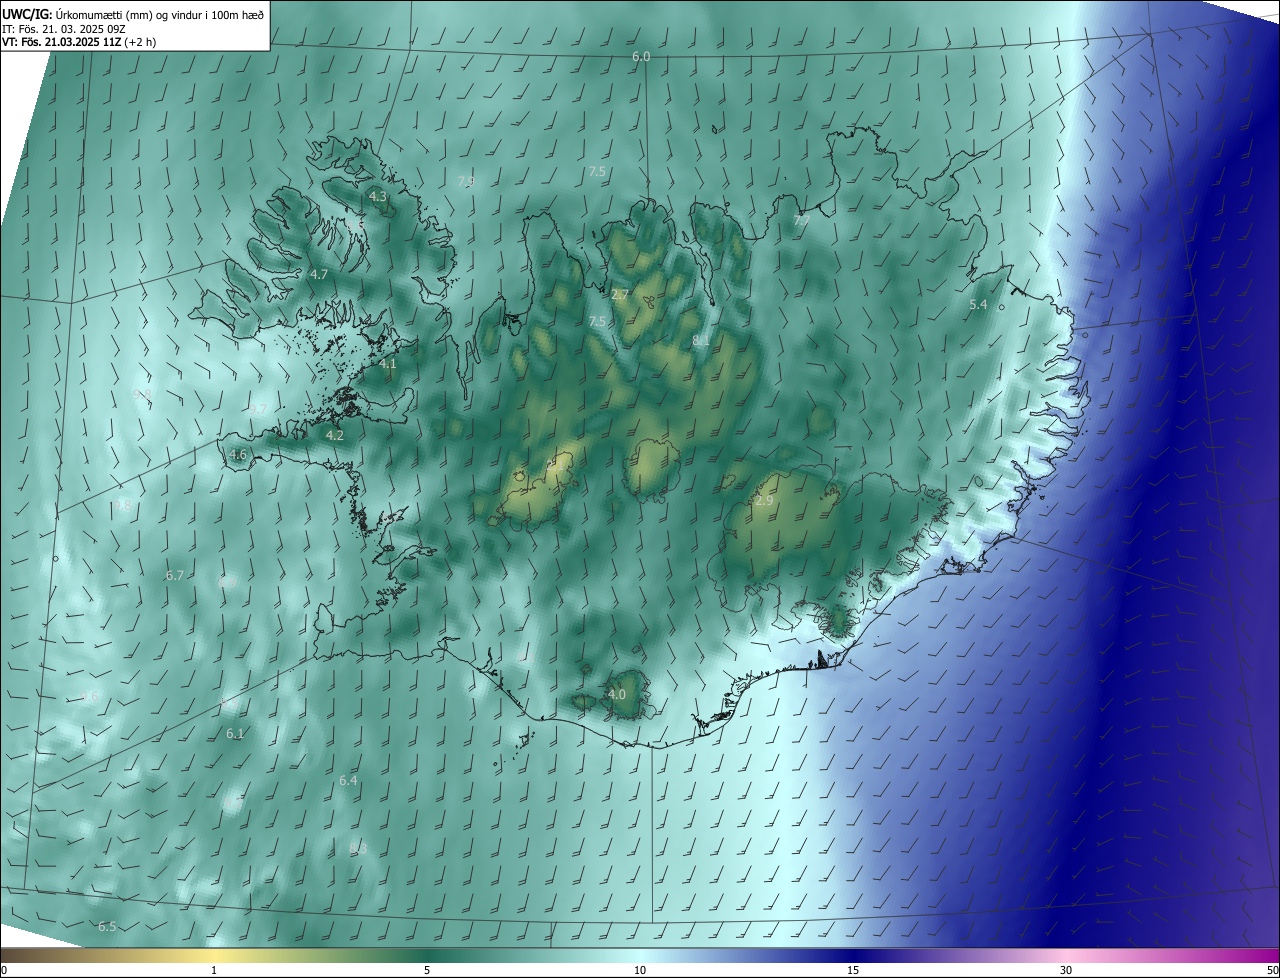1280x978 pixels.
Task: Click the 15 tick on the color scale
Action: point(853,970)
